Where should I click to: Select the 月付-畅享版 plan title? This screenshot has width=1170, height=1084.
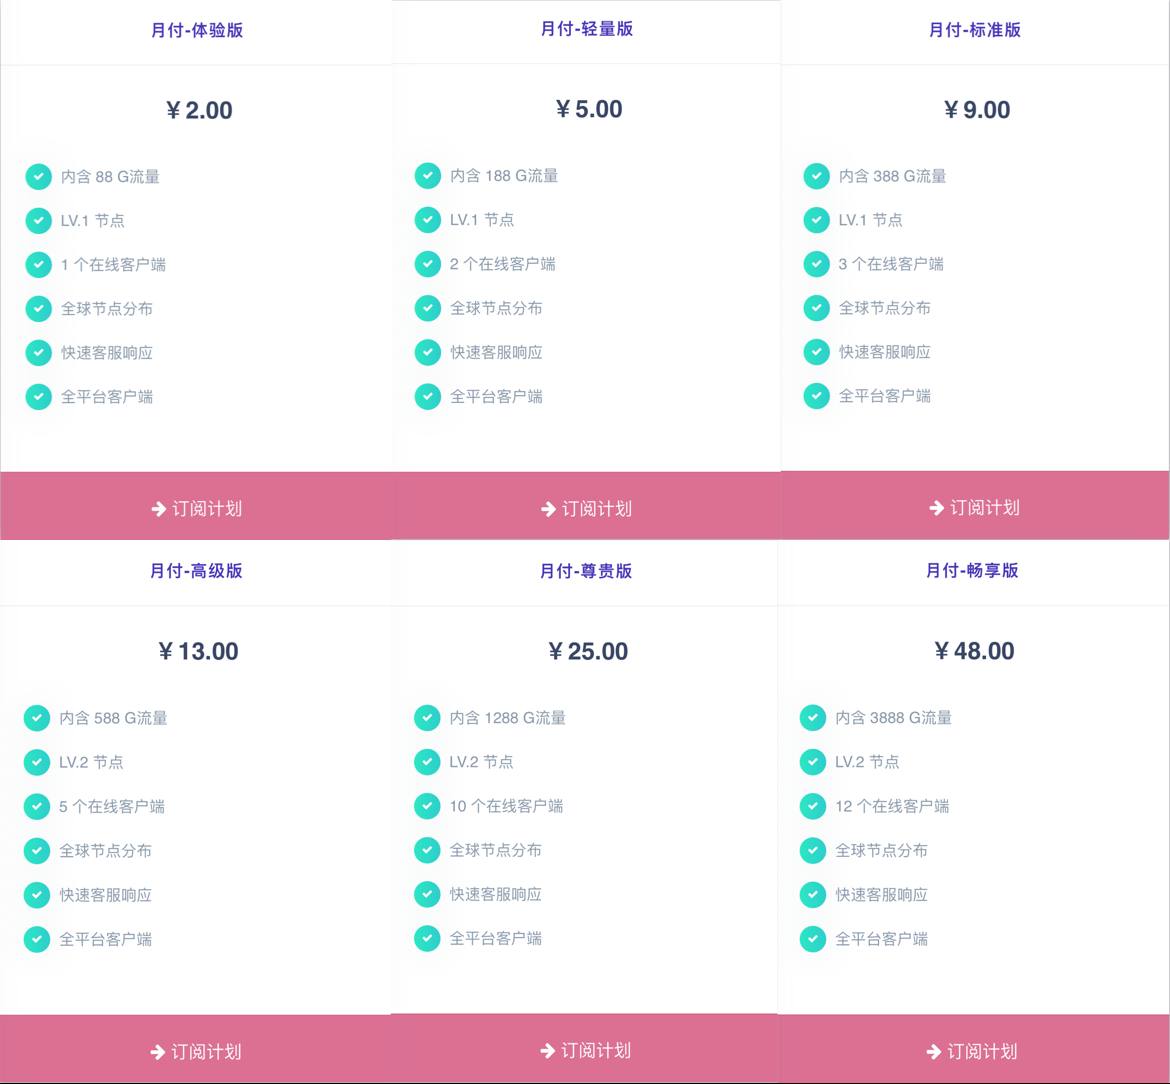pos(972,570)
